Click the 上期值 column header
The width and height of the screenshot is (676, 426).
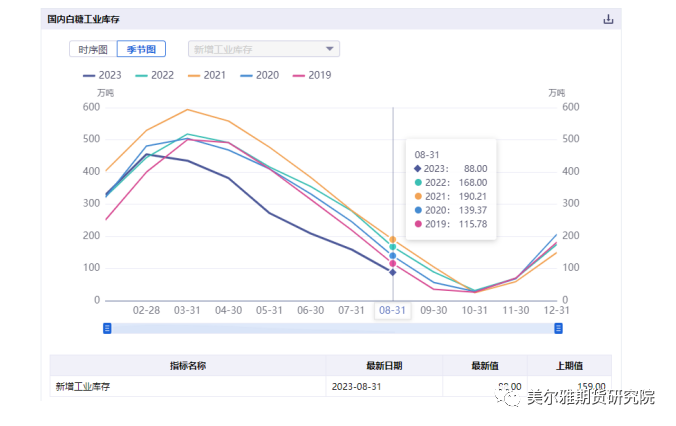pyautogui.click(x=570, y=365)
